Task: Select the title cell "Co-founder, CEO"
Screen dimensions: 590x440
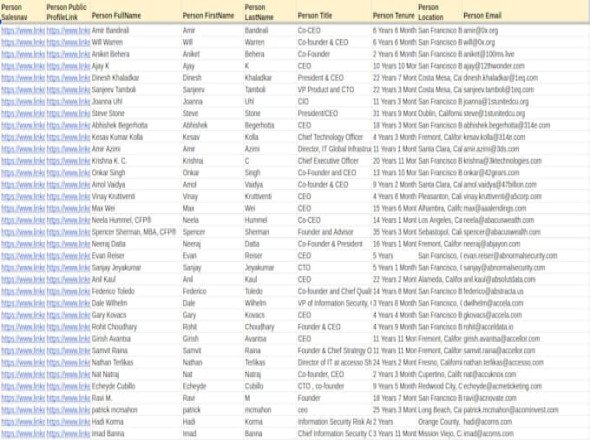Action: click(x=321, y=374)
